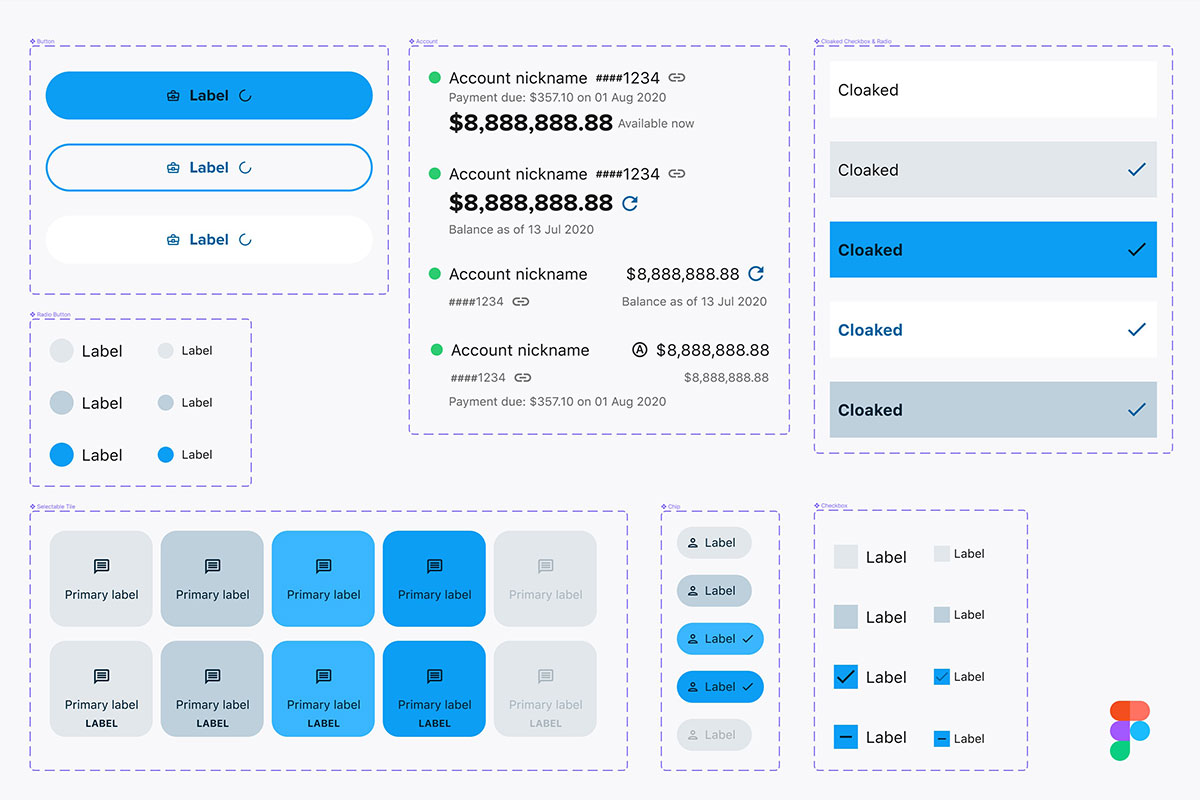Click refresh icon beside the bold balance
Image resolution: width=1200 pixels, height=800 pixels.
click(x=630, y=203)
